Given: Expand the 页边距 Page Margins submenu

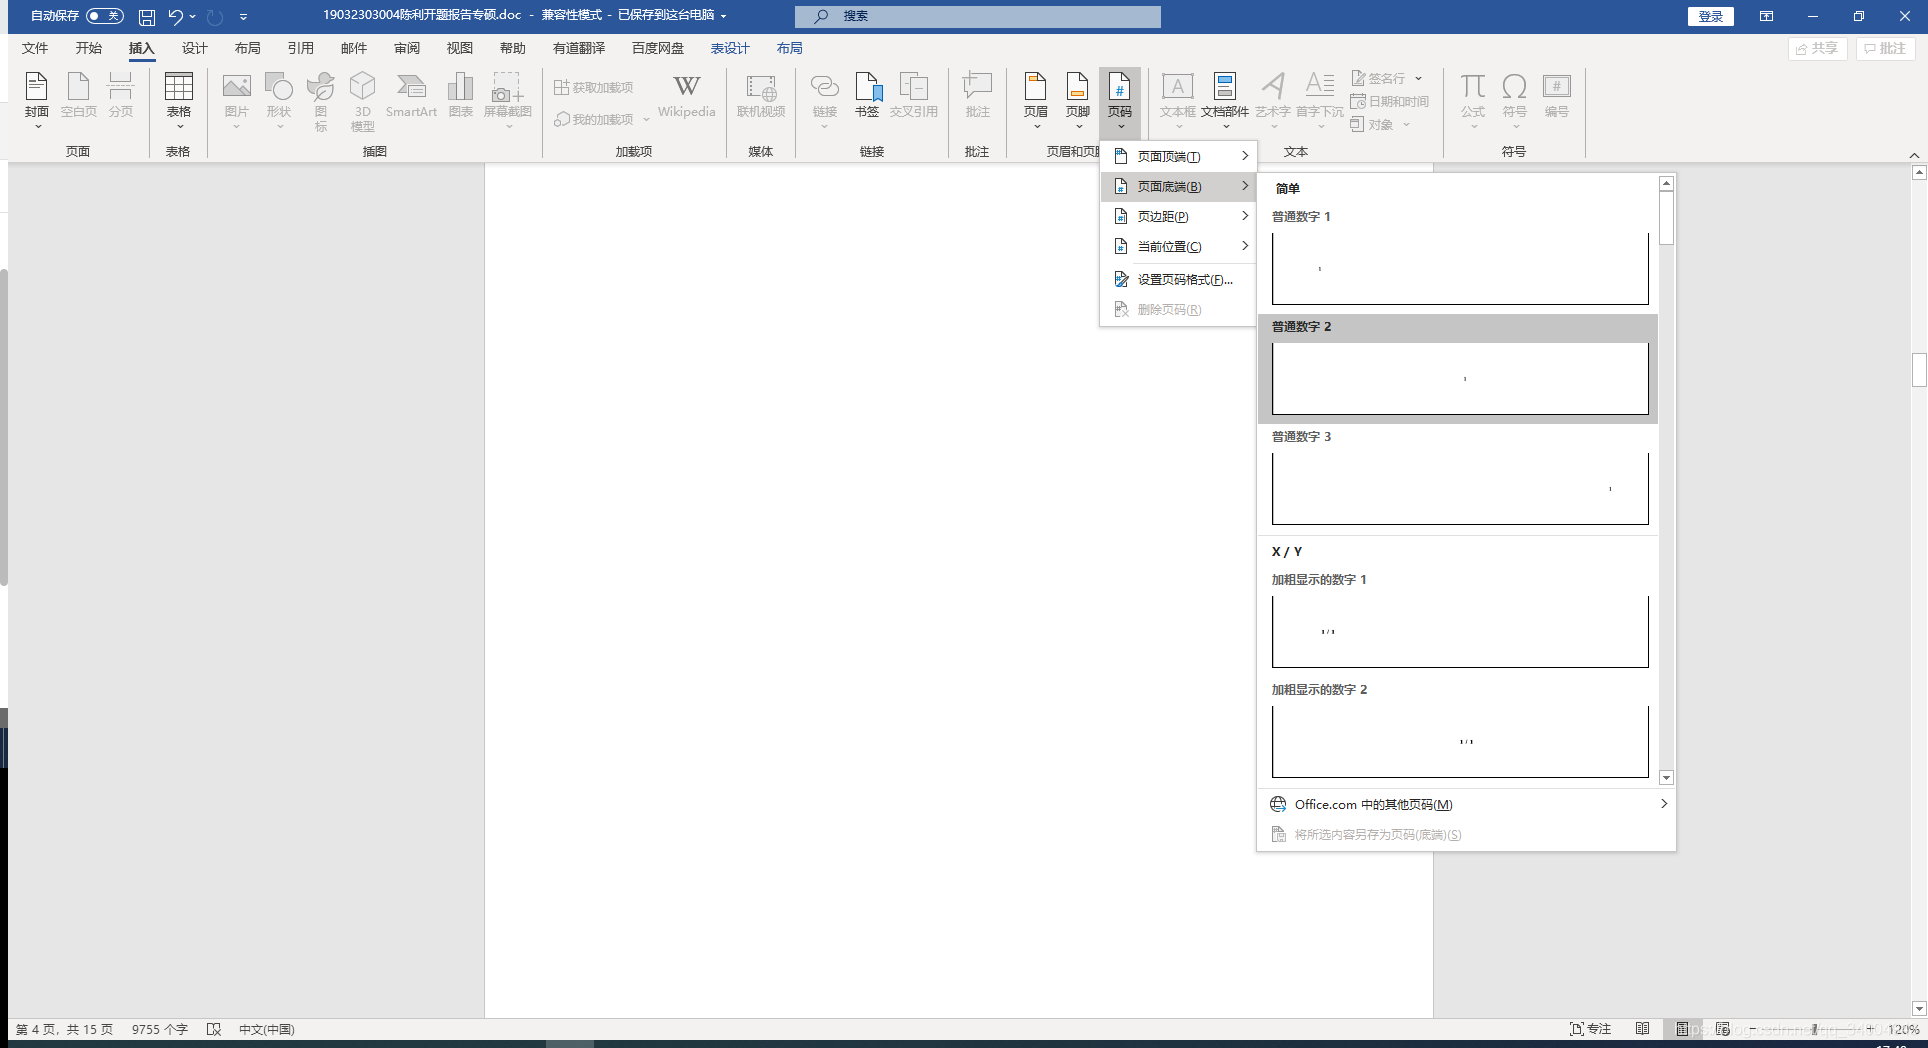Looking at the screenshot, I should coord(1178,216).
